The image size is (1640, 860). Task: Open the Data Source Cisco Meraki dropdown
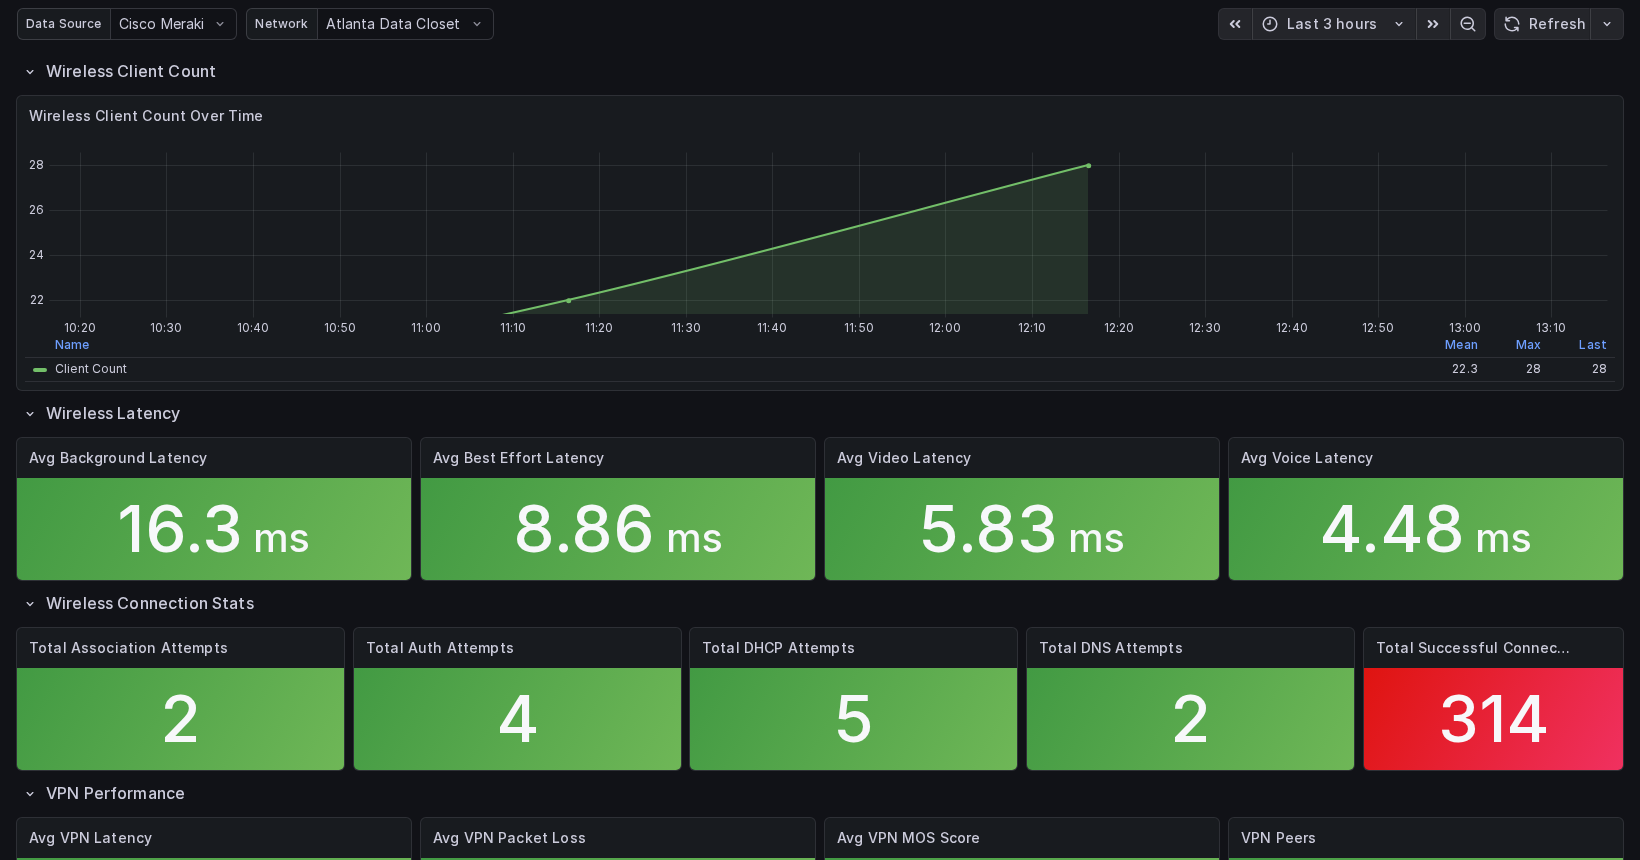pos(173,24)
